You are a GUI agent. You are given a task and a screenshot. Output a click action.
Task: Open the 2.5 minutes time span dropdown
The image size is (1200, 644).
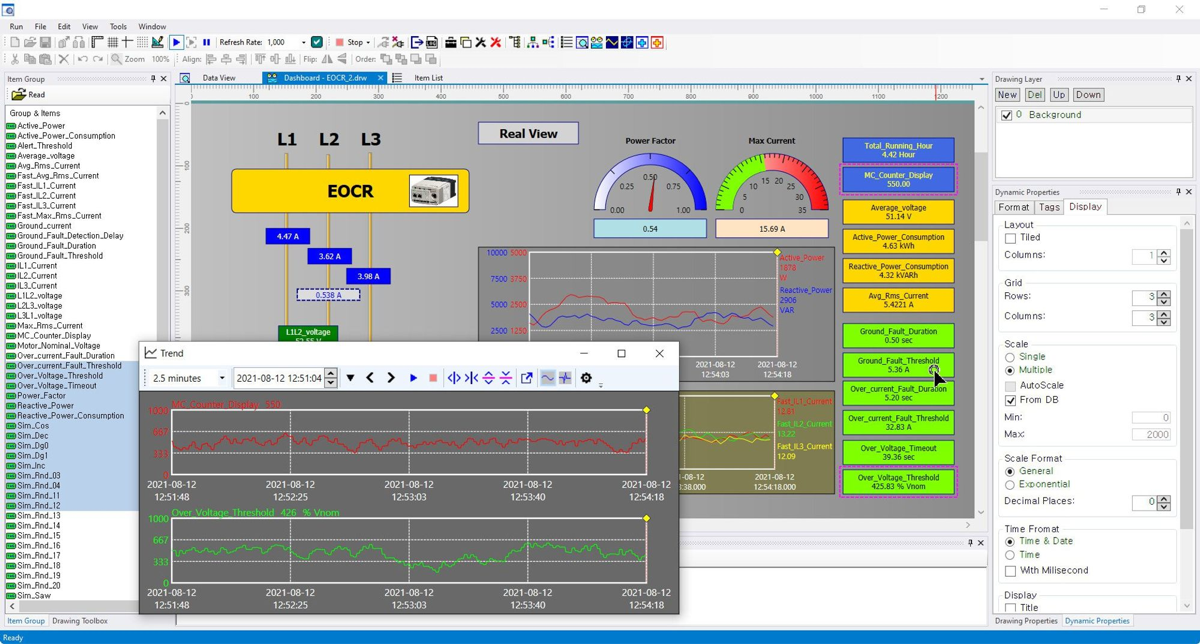(x=189, y=379)
